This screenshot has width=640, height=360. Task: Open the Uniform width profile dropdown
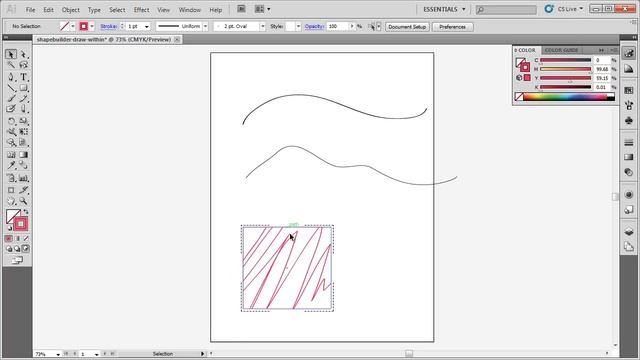click(x=205, y=26)
